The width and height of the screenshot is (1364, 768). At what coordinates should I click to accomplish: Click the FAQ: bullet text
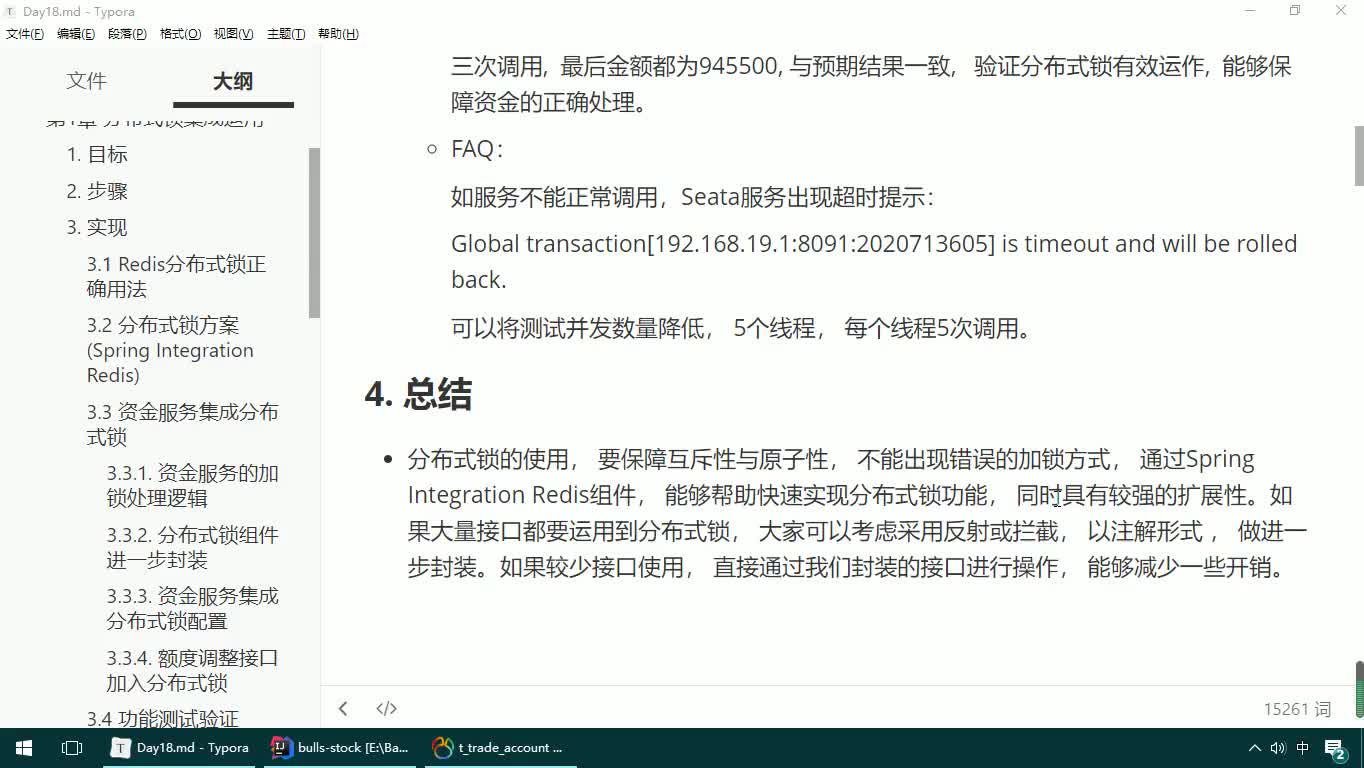point(477,149)
